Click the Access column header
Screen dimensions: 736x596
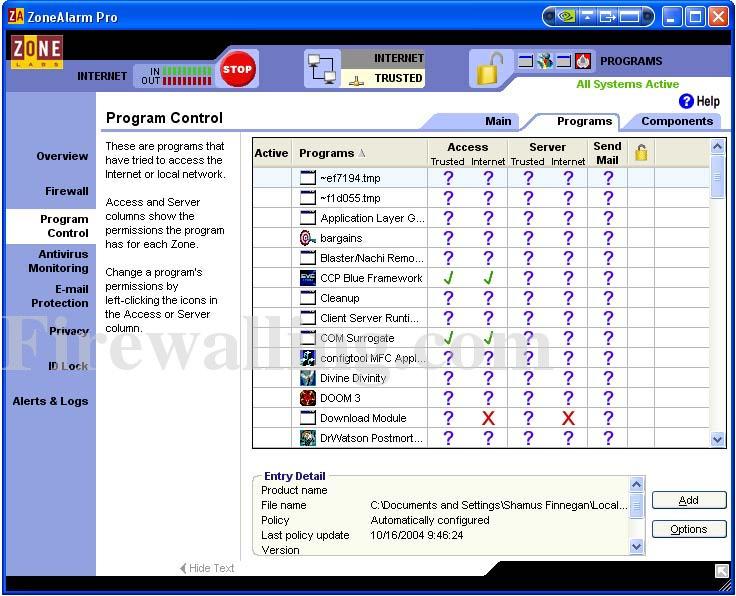(468, 147)
